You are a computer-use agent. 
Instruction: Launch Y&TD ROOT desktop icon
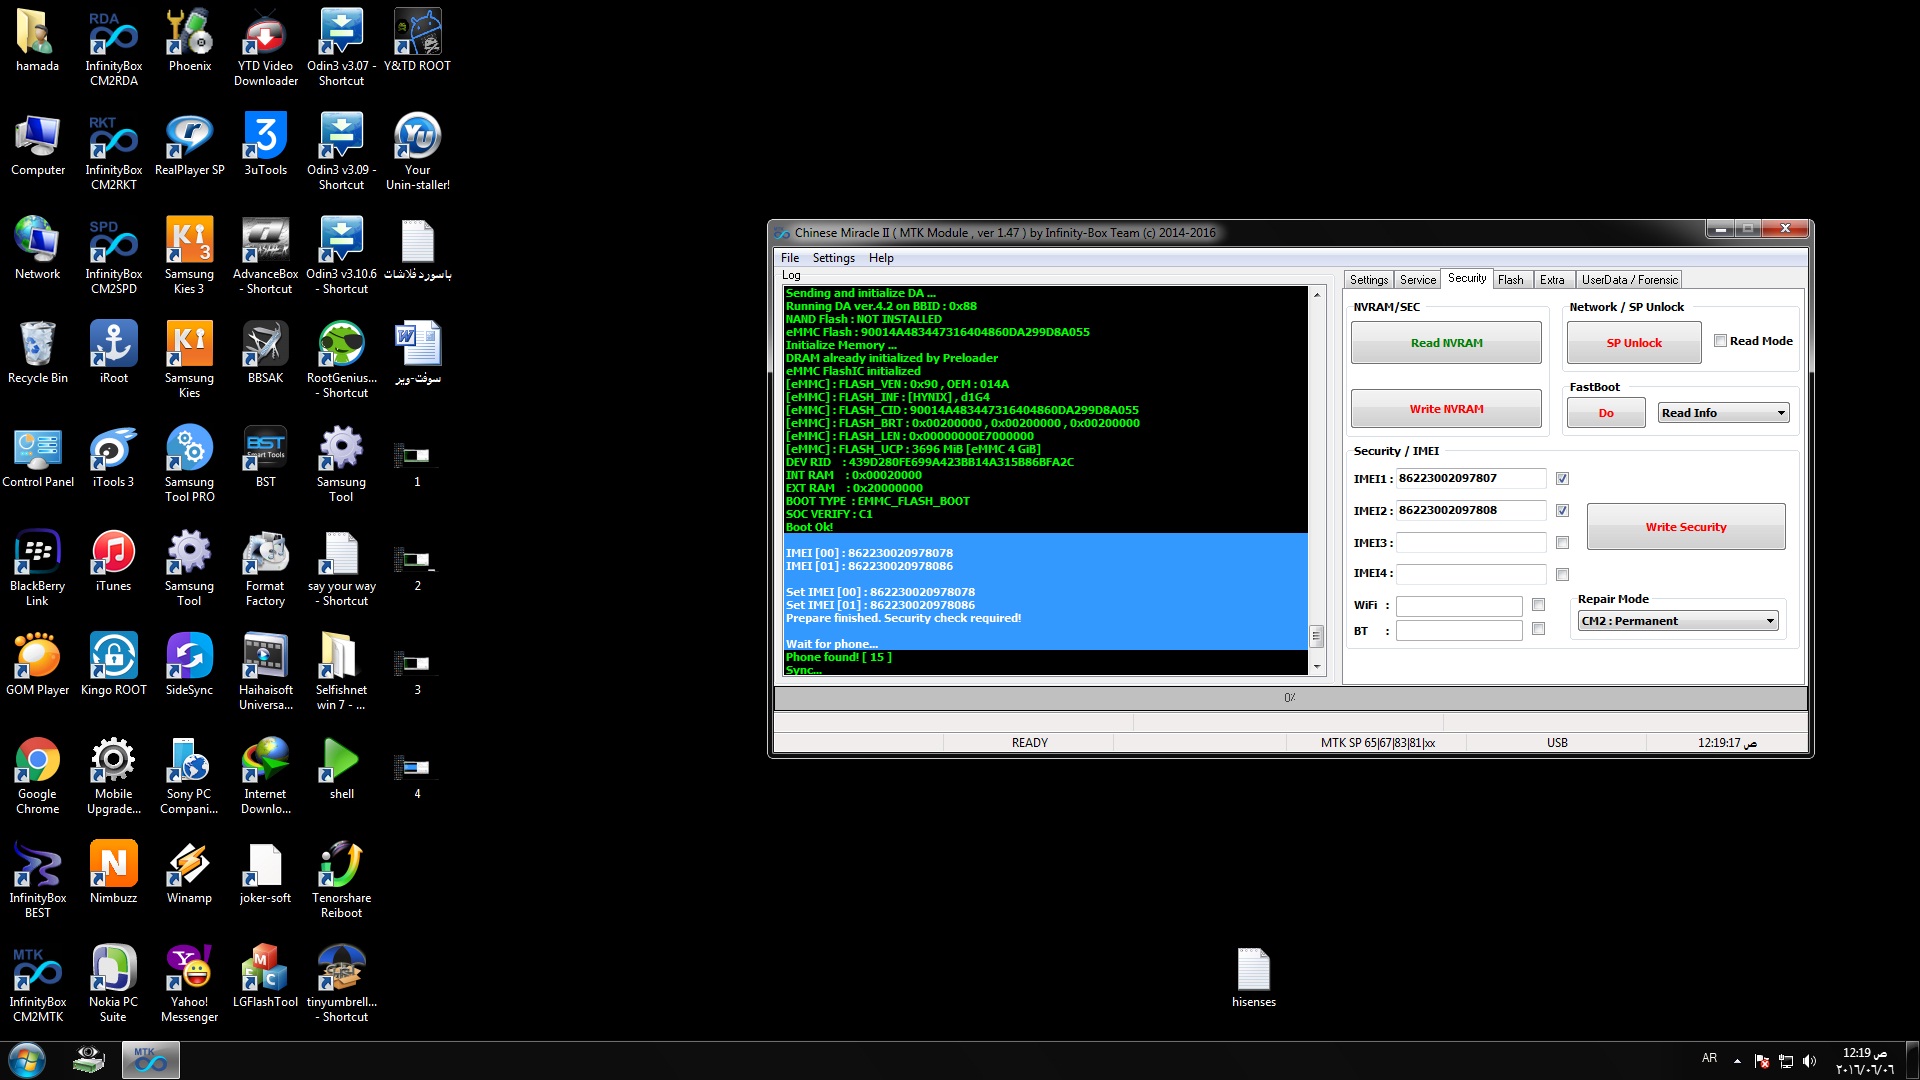[x=418, y=40]
